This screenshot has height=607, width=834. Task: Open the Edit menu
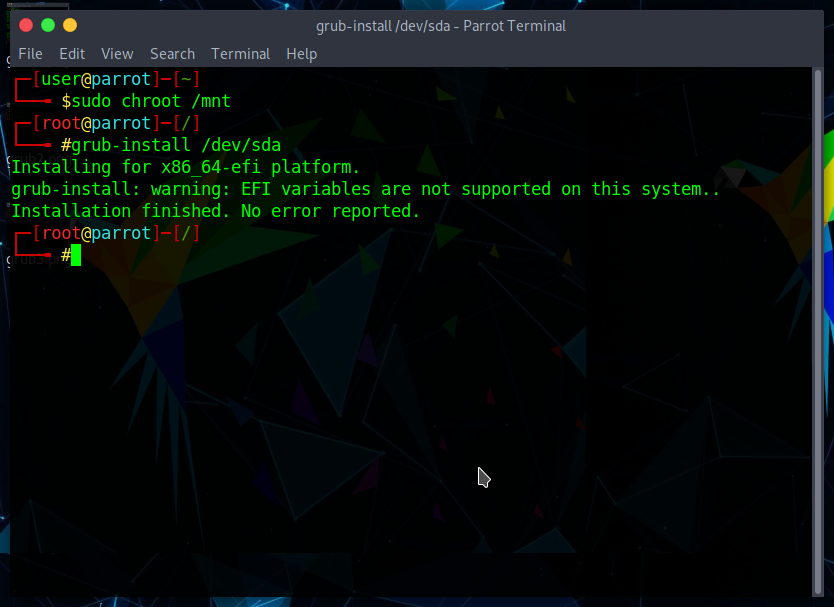pyautogui.click(x=72, y=54)
